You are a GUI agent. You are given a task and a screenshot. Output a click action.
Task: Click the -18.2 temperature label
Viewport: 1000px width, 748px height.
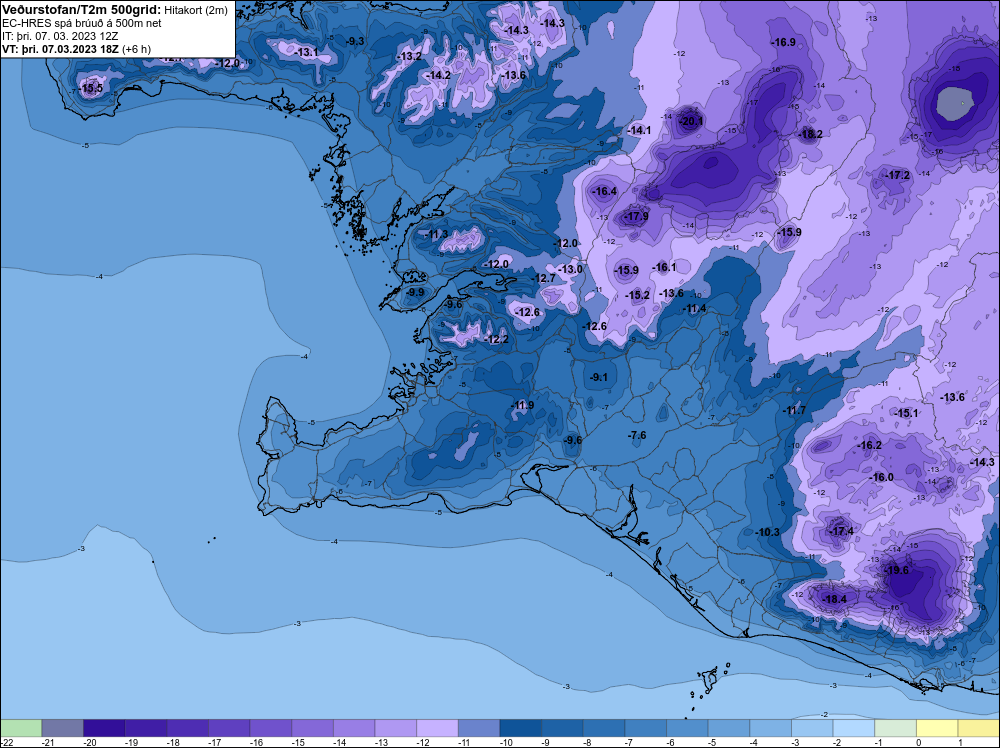click(x=811, y=134)
